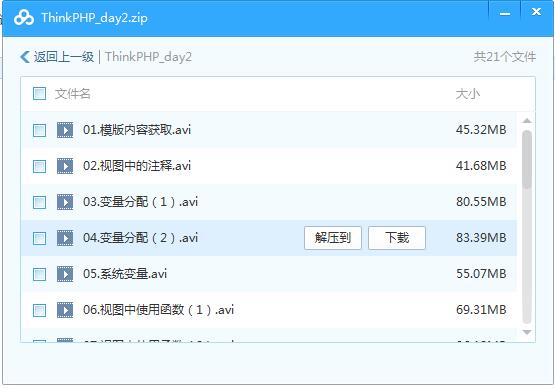The height and width of the screenshot is (388, 555).
Task: Select file name 04.变量分配（2）.avi
Action: [x=141, y=238]
